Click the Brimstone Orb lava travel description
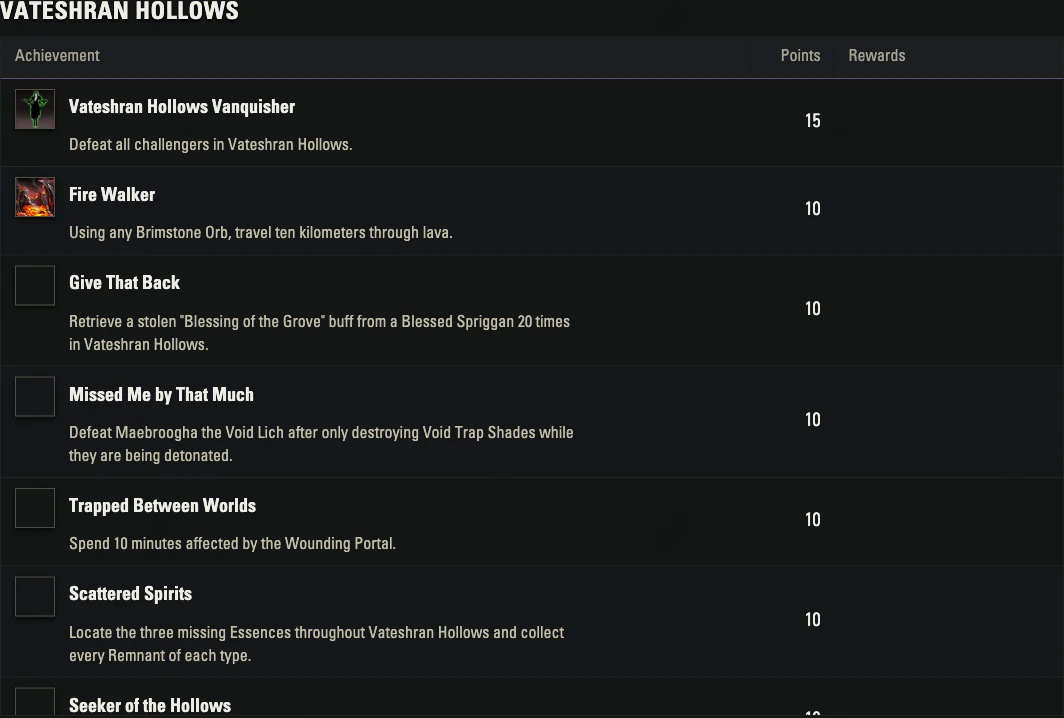Screen dimensions: 1064x718 click(x=261, y=233)
